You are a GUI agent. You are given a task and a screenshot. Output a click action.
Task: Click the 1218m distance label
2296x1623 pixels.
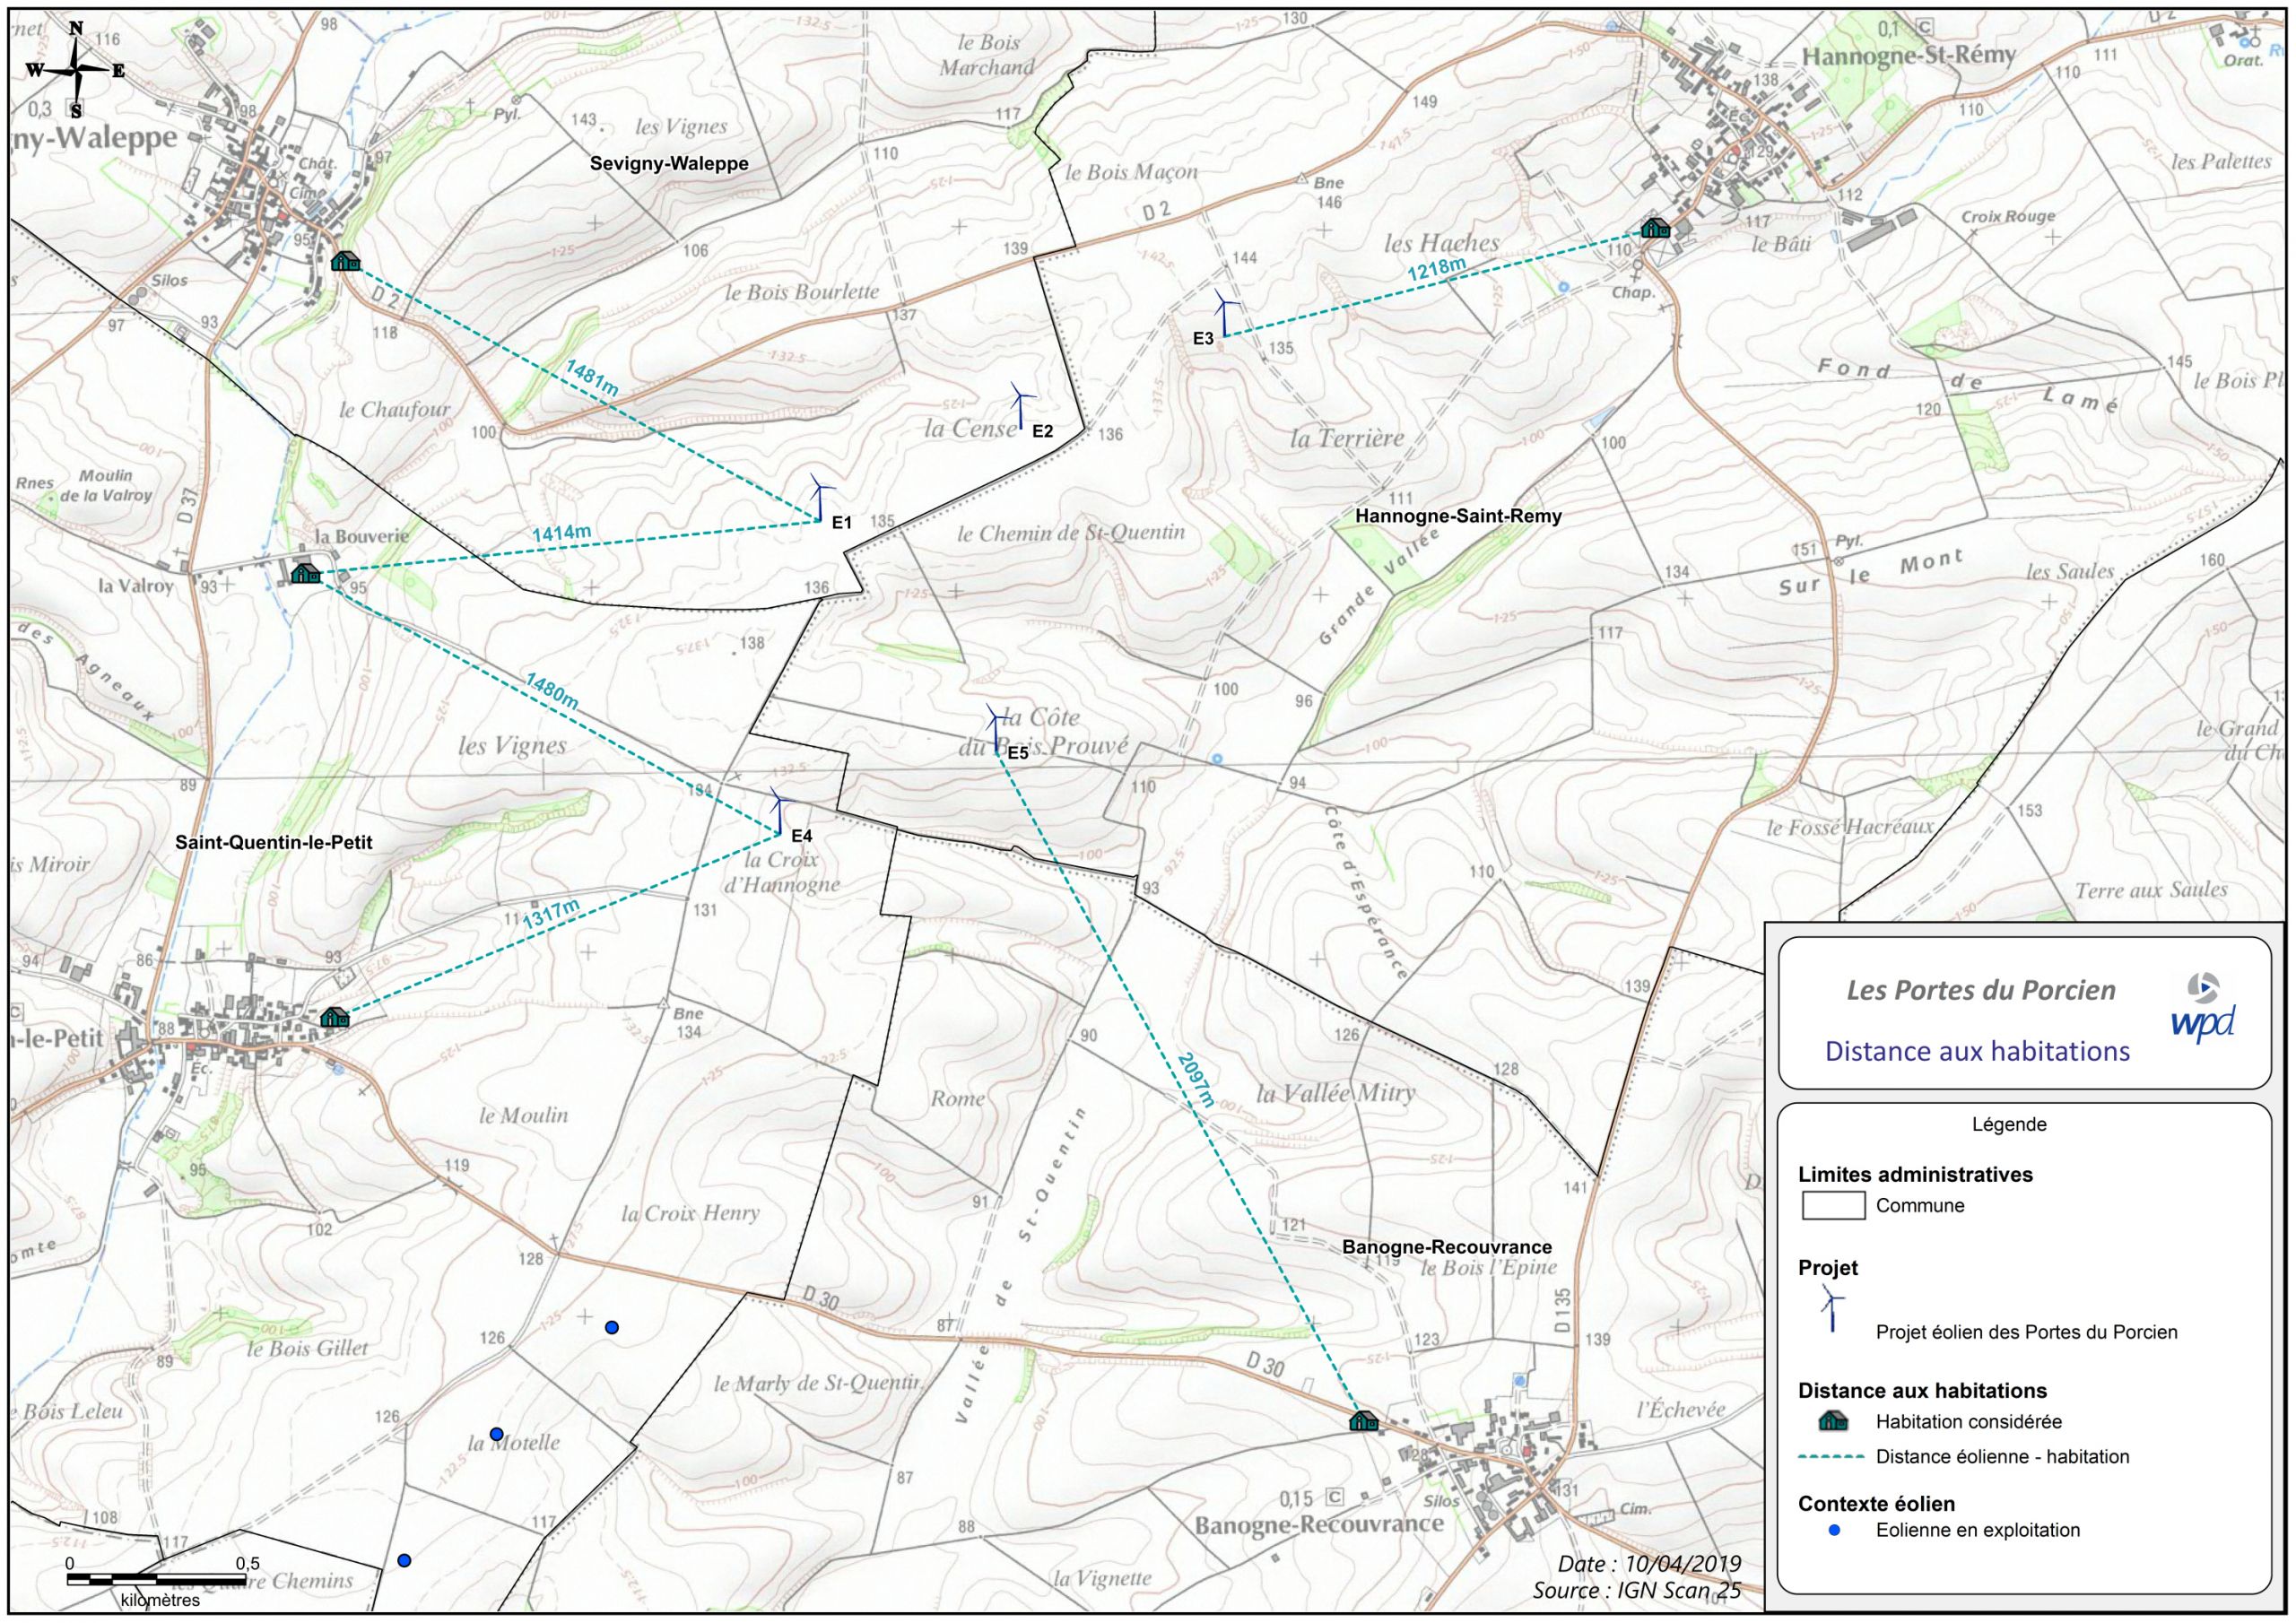point(1437,267)
